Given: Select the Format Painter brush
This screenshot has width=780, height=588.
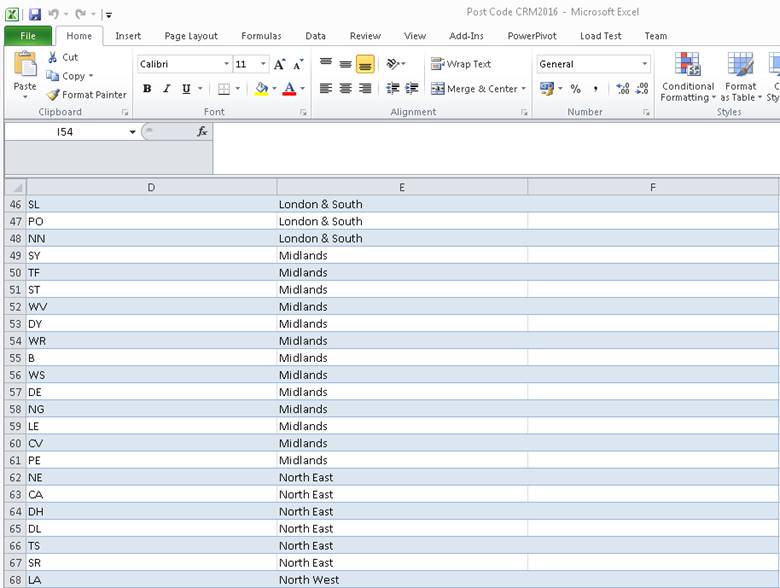Looking at the screenshot, I should coord(53,95).
